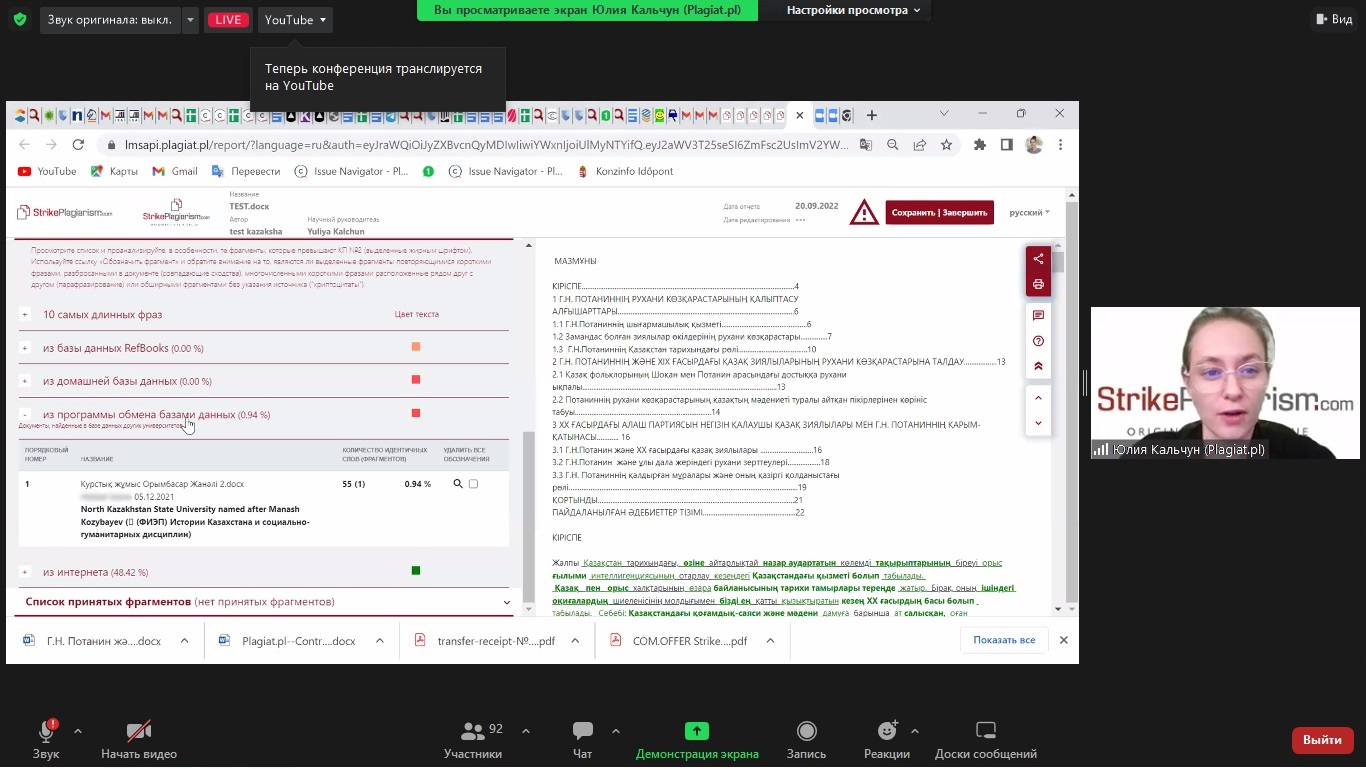This screenshot has width=1366, height=769.
Task: Click the StrikePlagiarism logo in report header
Action: click(64, 212)
